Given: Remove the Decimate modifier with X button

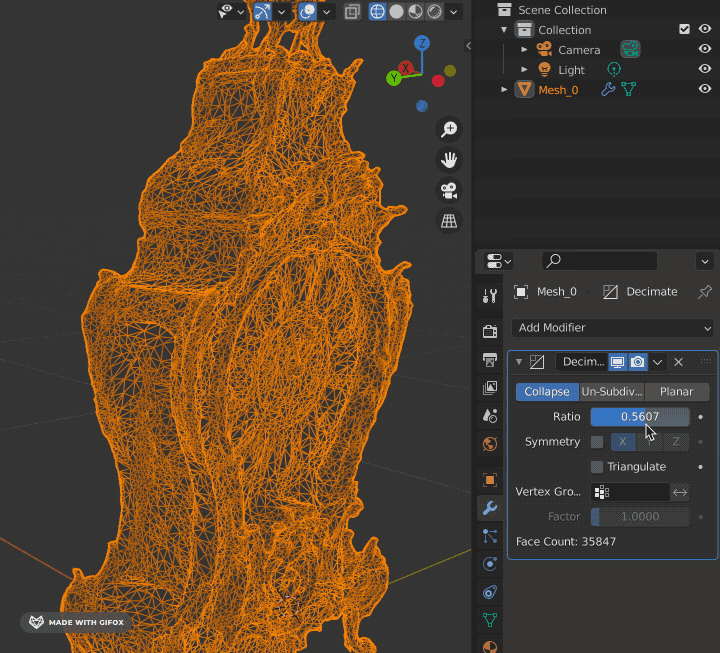Looking at the screenshot, I should [x=678, y=362].
